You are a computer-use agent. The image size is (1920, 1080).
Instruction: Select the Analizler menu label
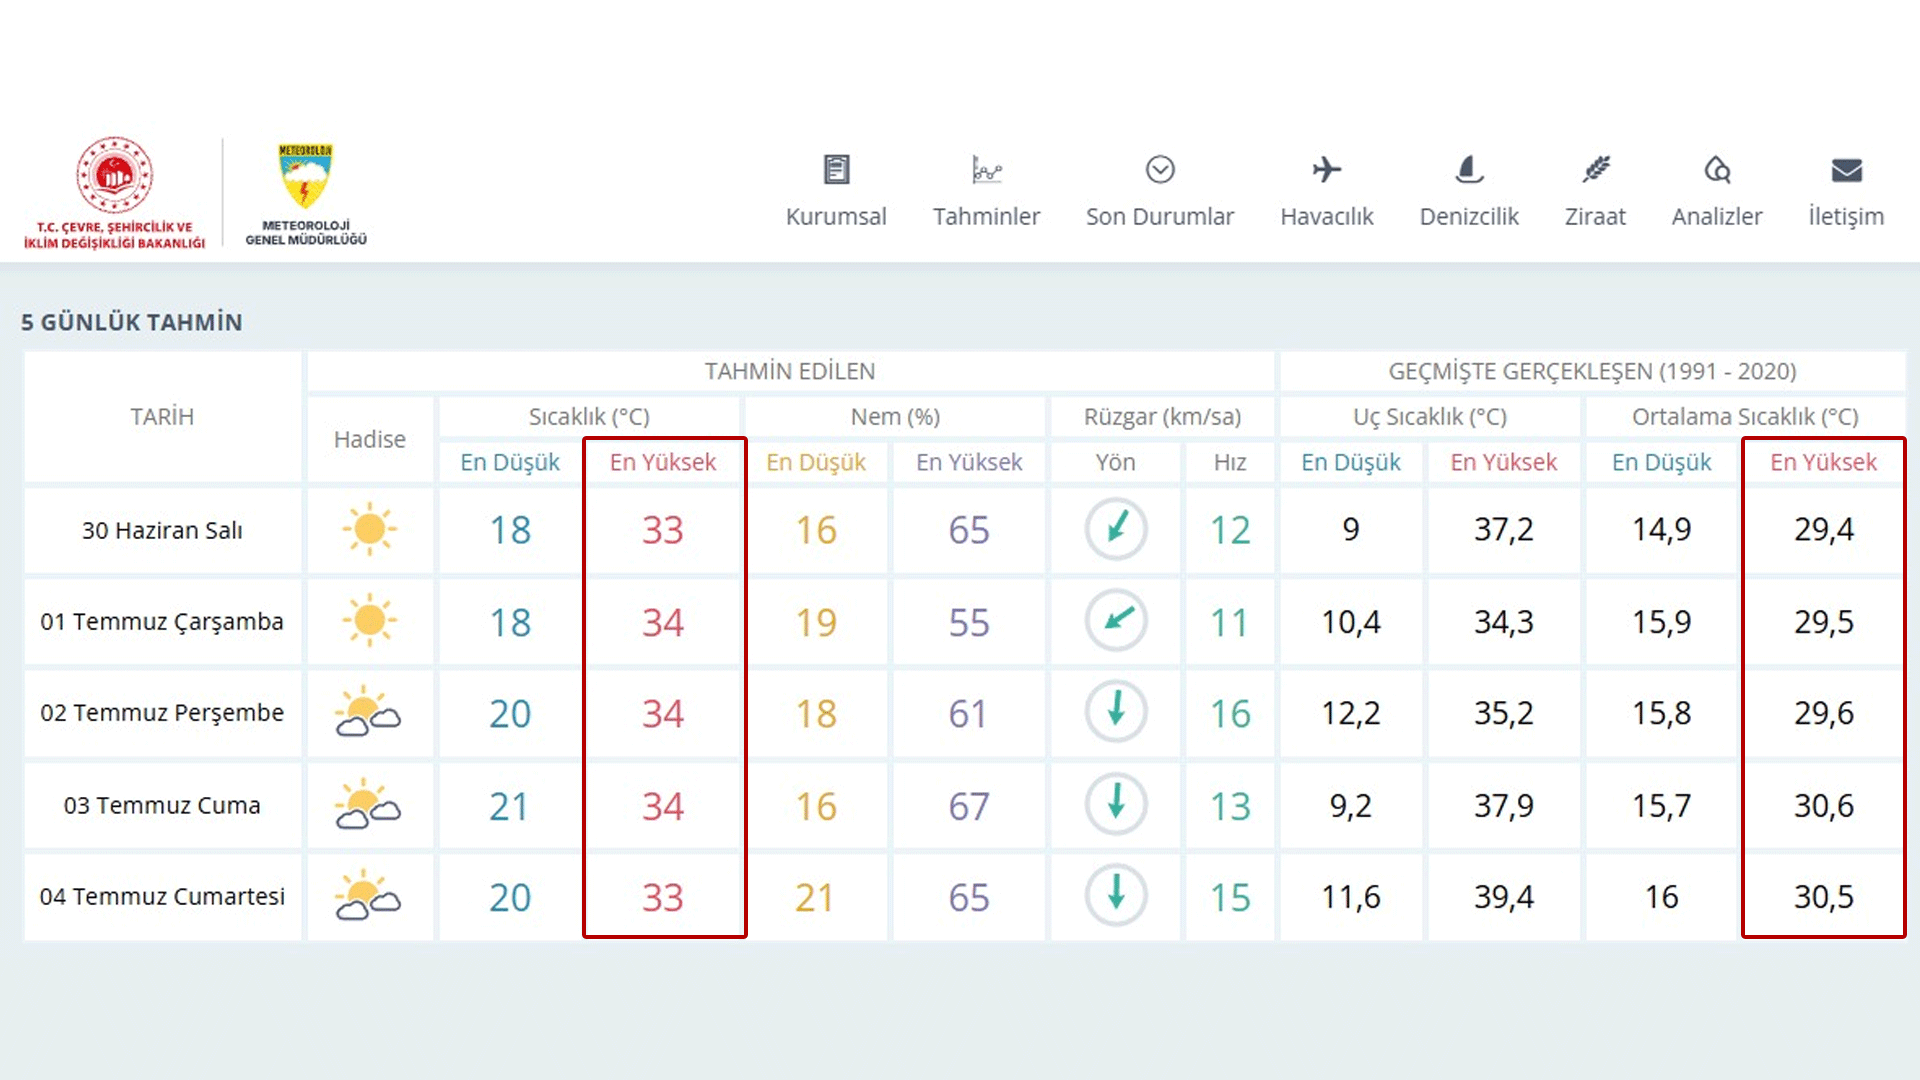point(1717,216)
